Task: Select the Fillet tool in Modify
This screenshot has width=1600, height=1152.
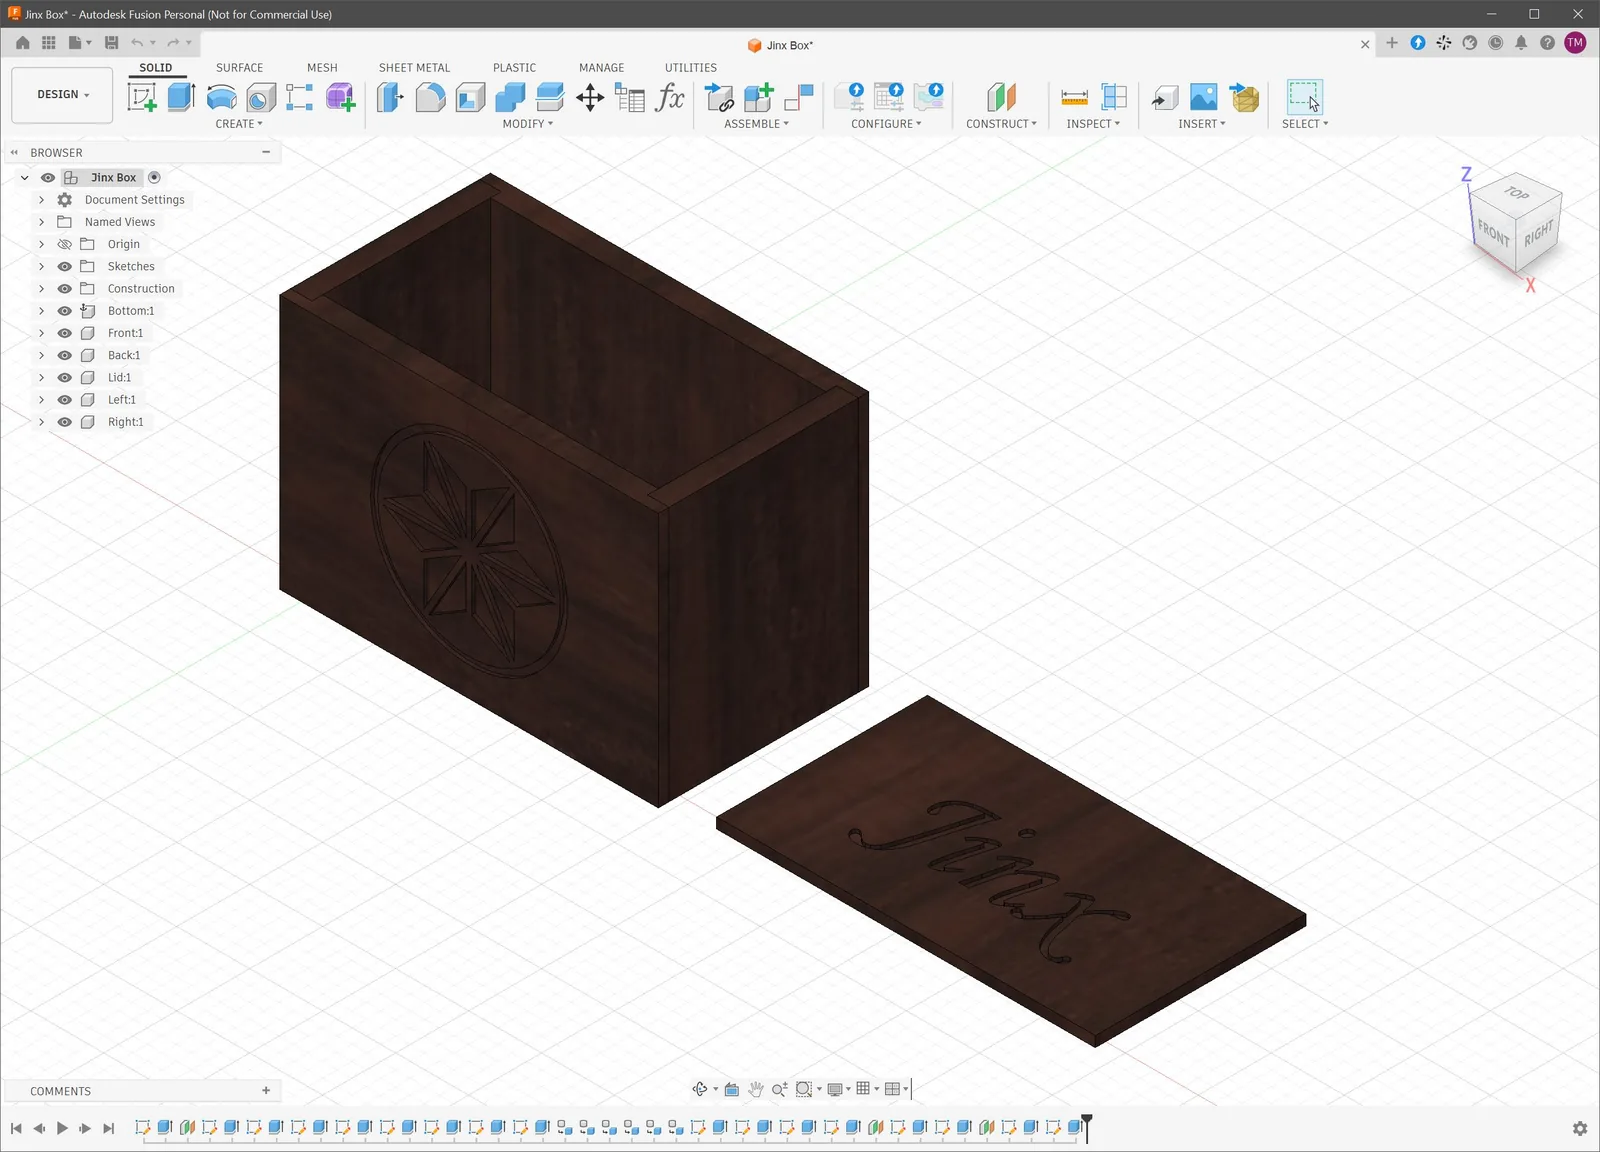Action: [430, 97]
